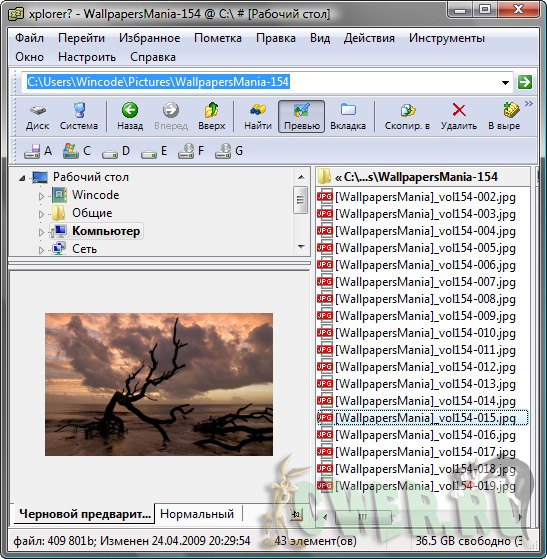Open the Действия menu

(x=369, y=38)
